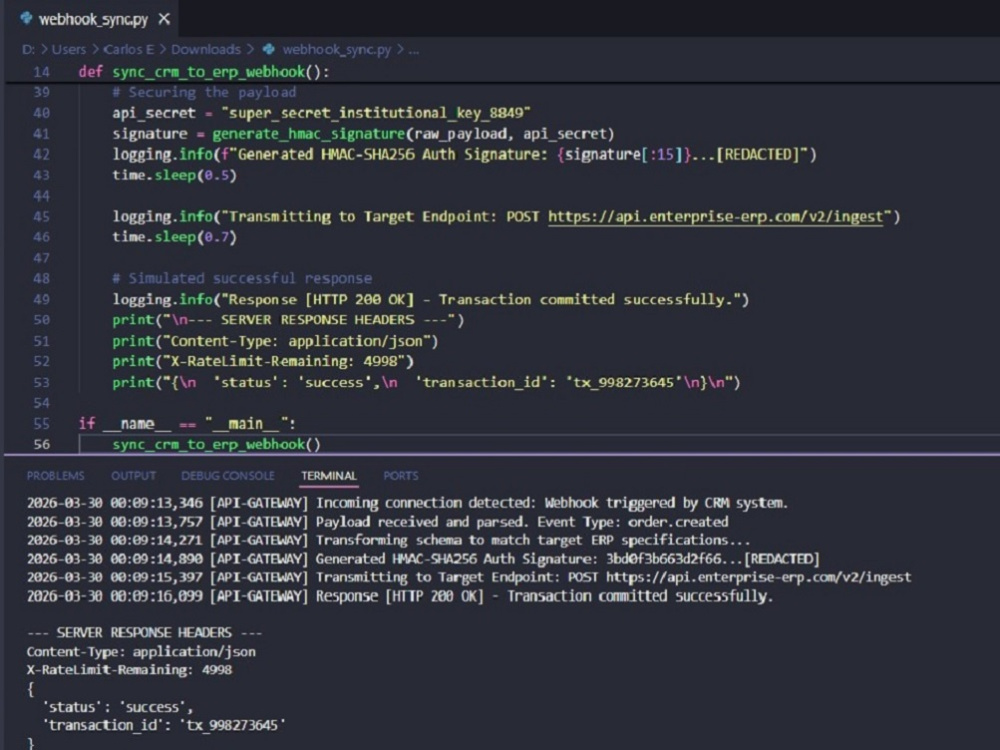
Task: Click line number 14 in the gutter
Action: point(41,72)
